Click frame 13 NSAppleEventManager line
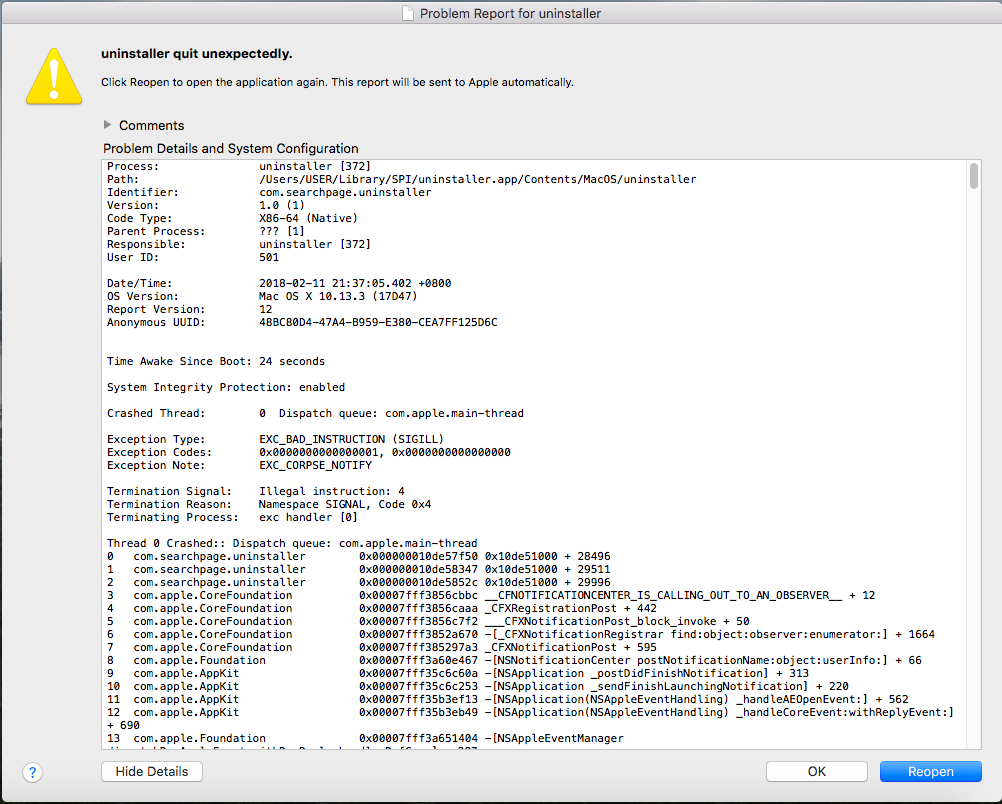The height and width of the screenshot is (804, 1002). coord(366,738)
